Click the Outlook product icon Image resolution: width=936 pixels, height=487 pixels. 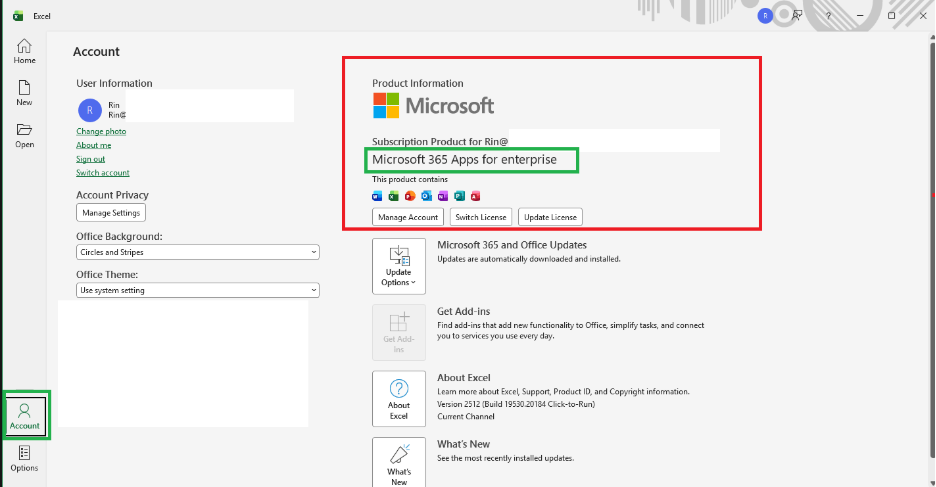tap(426, 196)
